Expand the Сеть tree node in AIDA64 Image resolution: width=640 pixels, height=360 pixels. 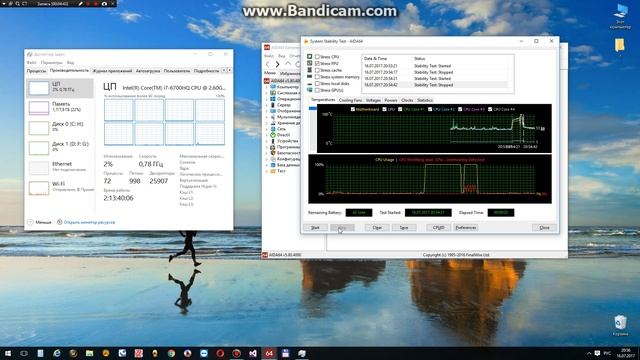coord(267,129)
